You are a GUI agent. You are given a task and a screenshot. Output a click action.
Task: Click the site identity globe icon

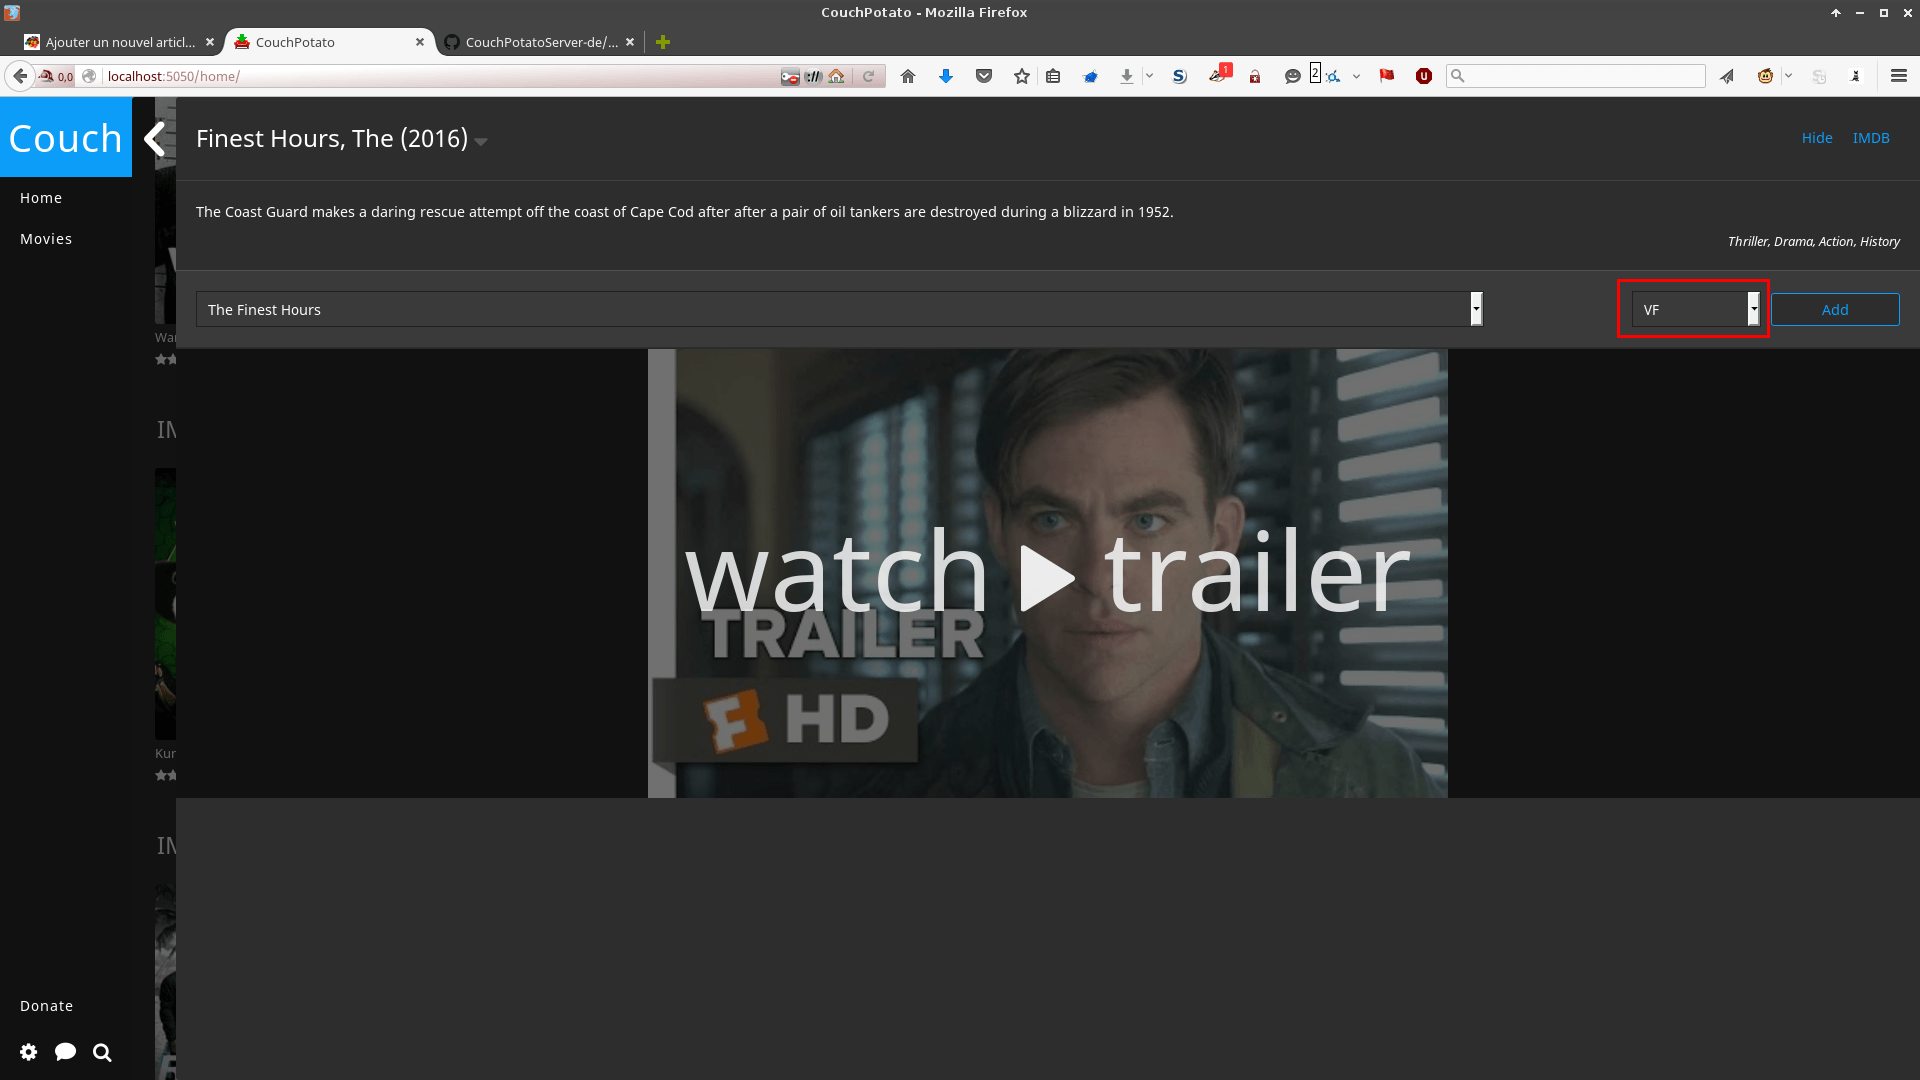click(x=89, y=76)
